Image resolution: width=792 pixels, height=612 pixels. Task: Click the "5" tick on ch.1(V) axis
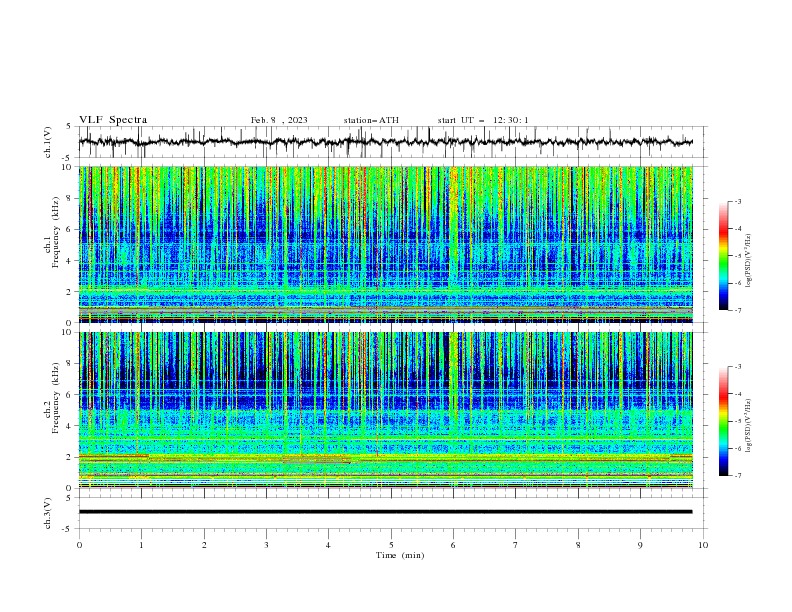(x=69, y=126)
